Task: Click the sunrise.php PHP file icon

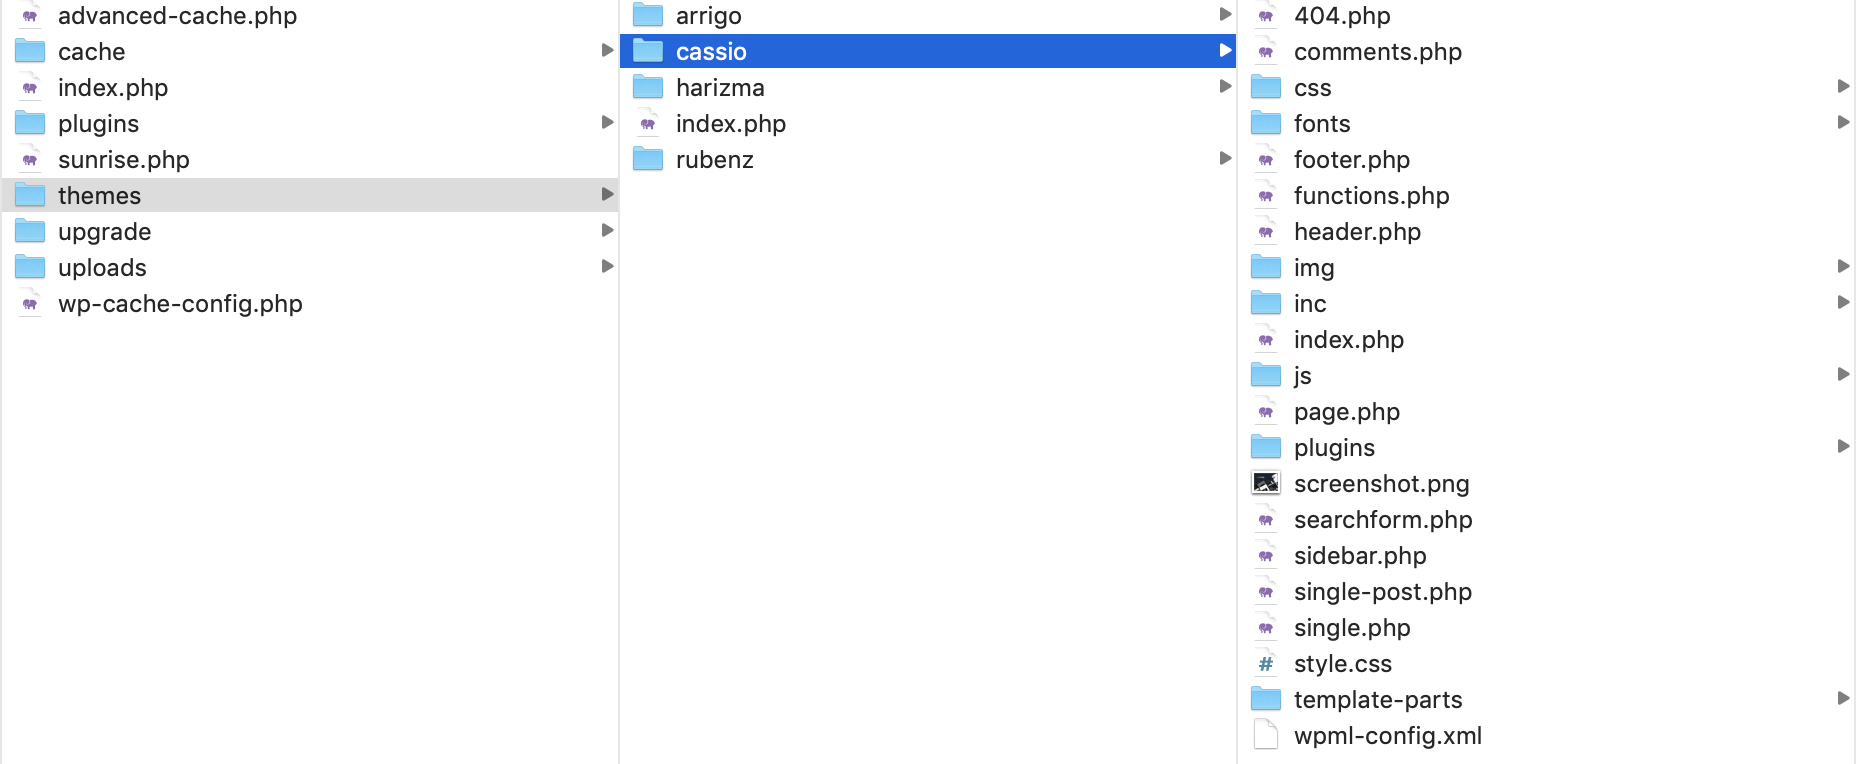Action: 30,160
